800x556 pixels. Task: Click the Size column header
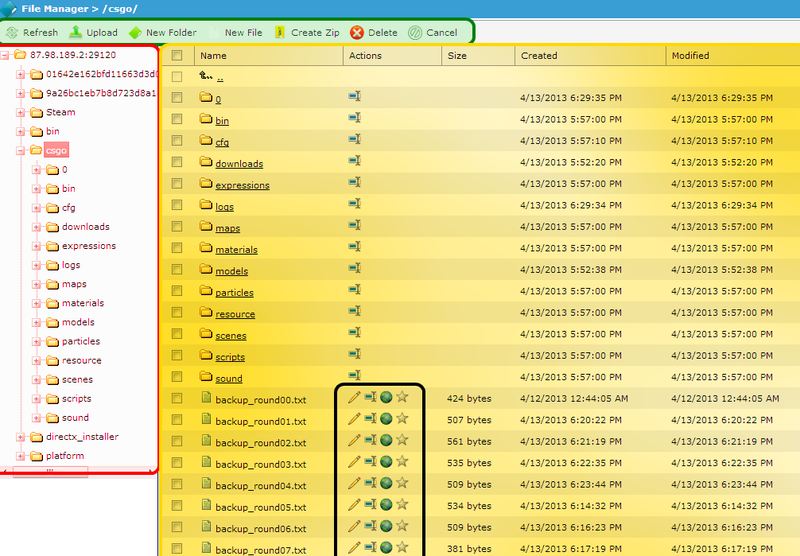click(x=457, y=56)
